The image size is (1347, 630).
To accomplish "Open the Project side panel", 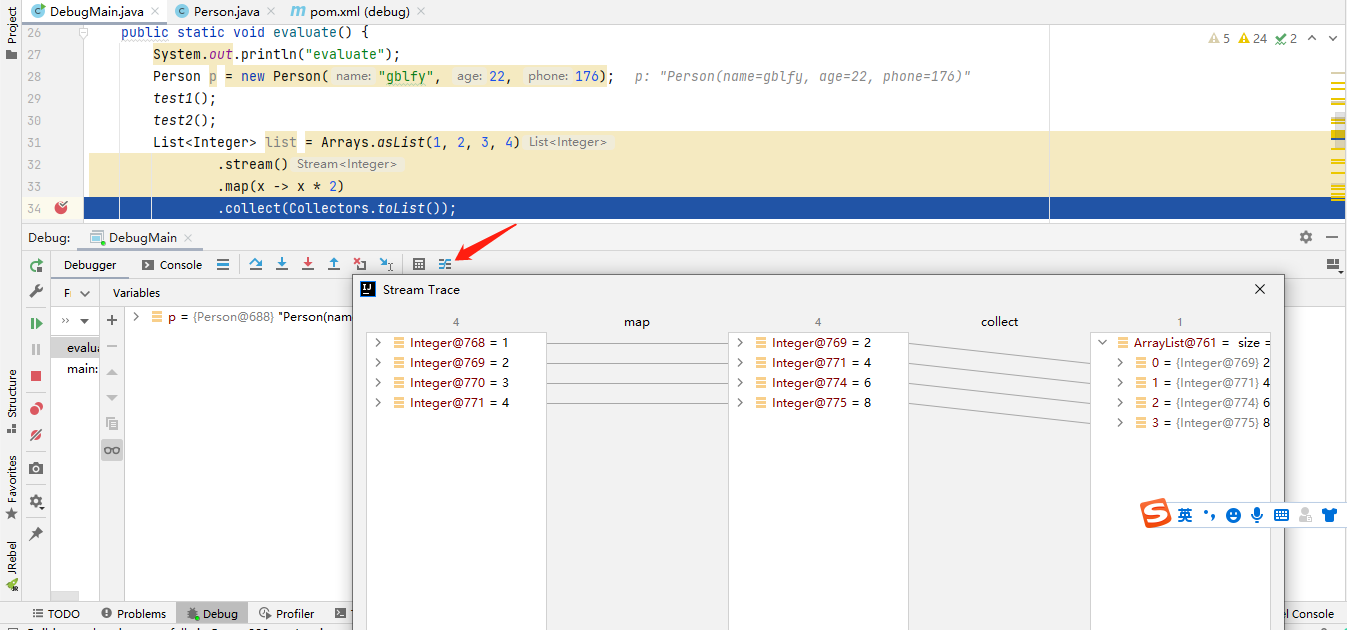I will (11, 34).
